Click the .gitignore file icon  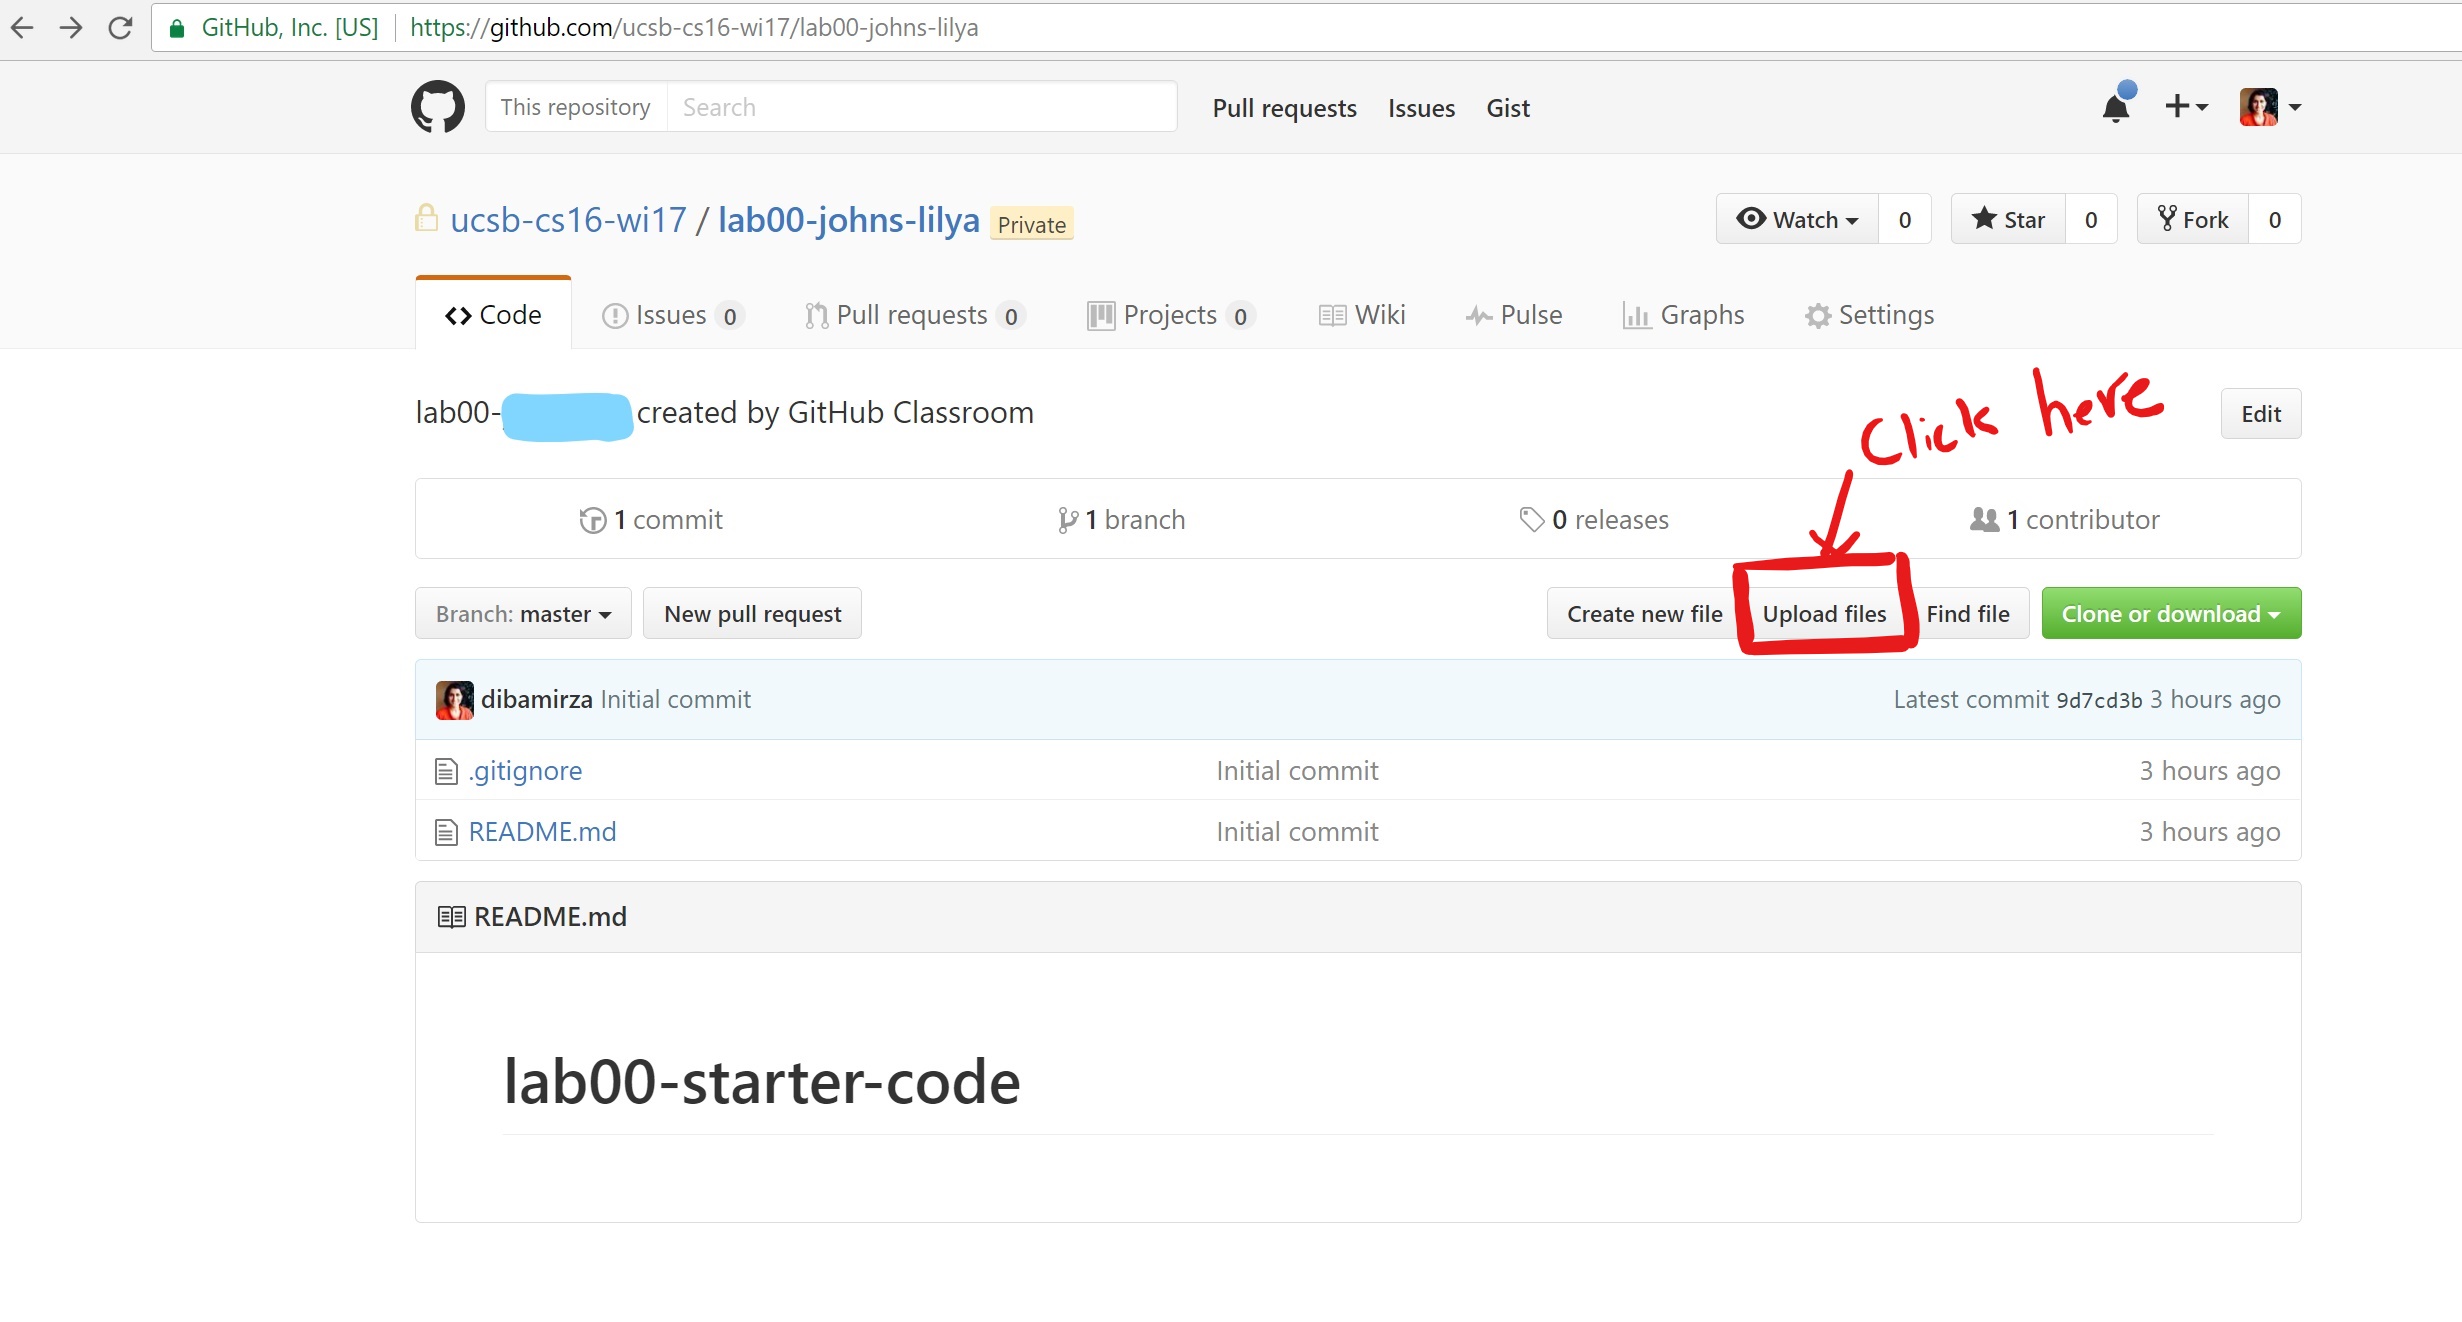tap(446, 772)
